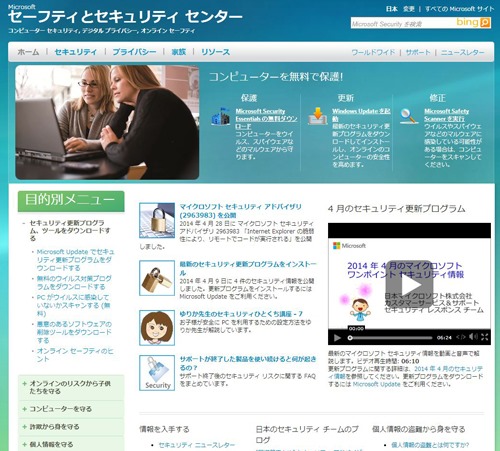Click the セーフティとセキュリティ センター site title
The width and height of the screenshot is (500, 451).
(x=125, y=17)
